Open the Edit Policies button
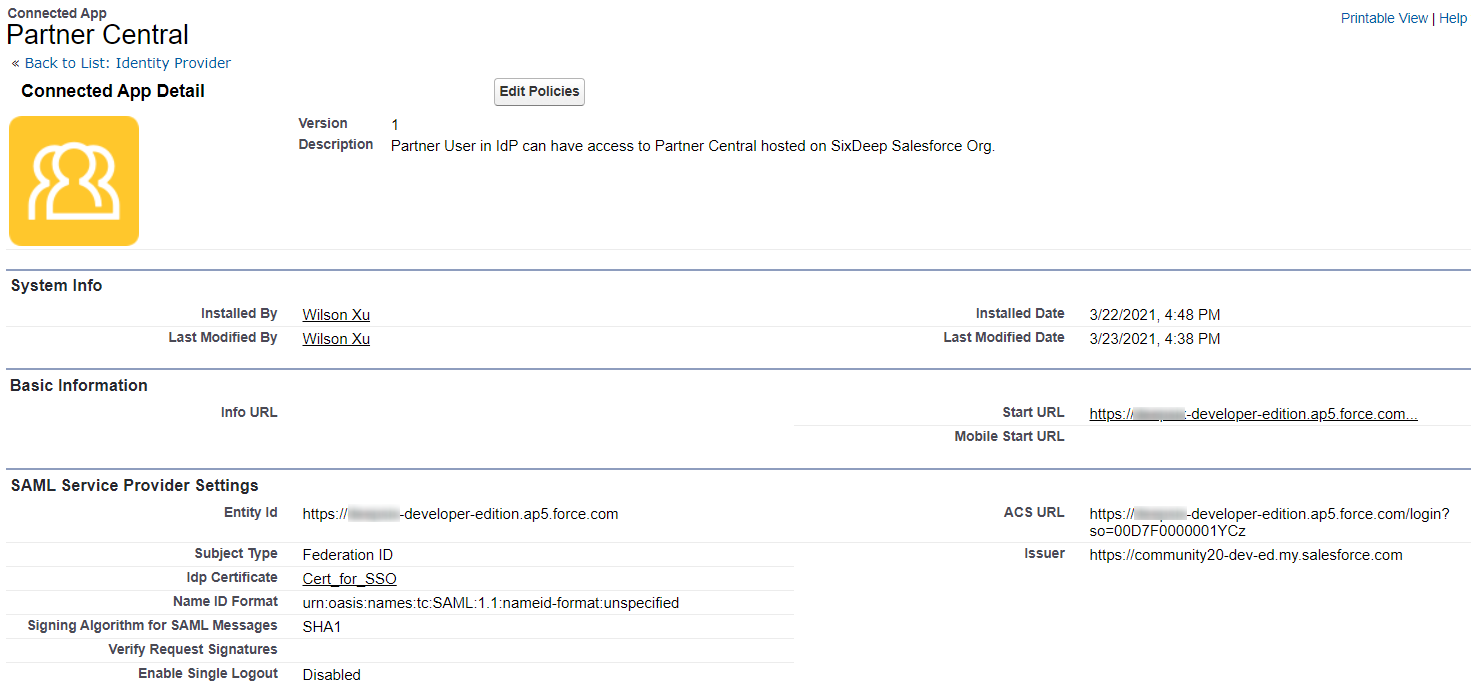1471x690 pixels. point(539,91)
